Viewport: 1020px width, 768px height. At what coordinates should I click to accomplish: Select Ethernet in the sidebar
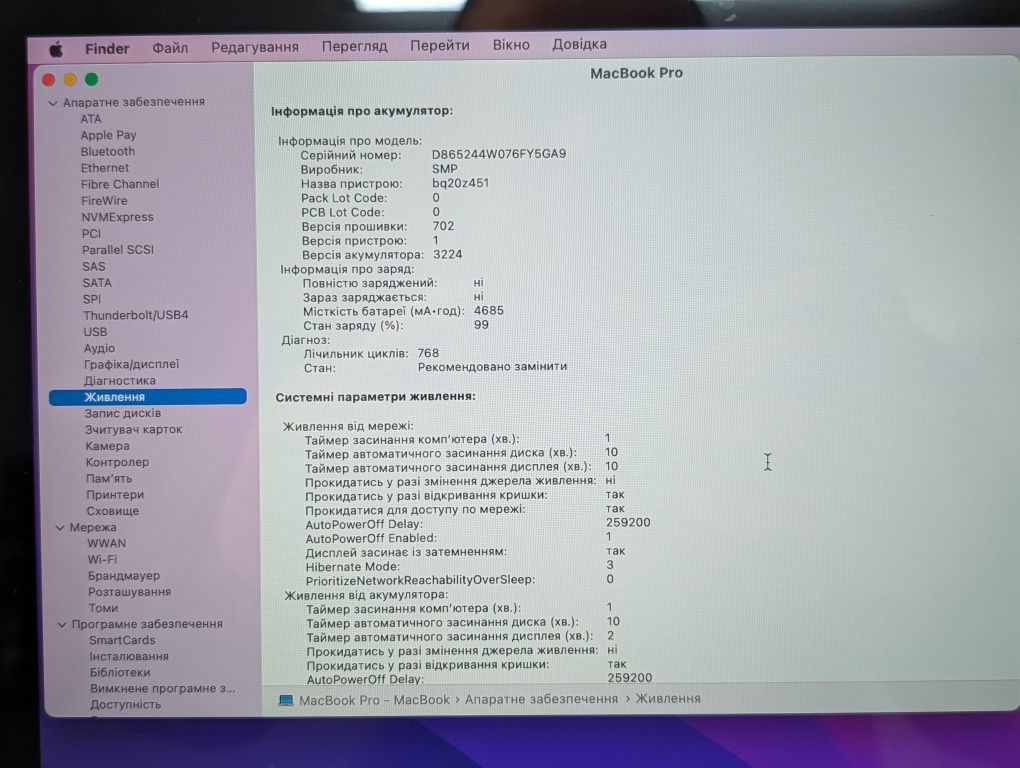click(105, 168)
